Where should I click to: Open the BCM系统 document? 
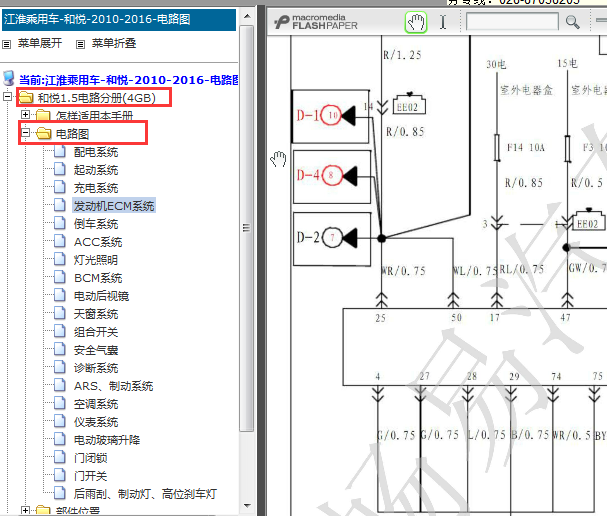pyautogui.click(x=98, y=278)
